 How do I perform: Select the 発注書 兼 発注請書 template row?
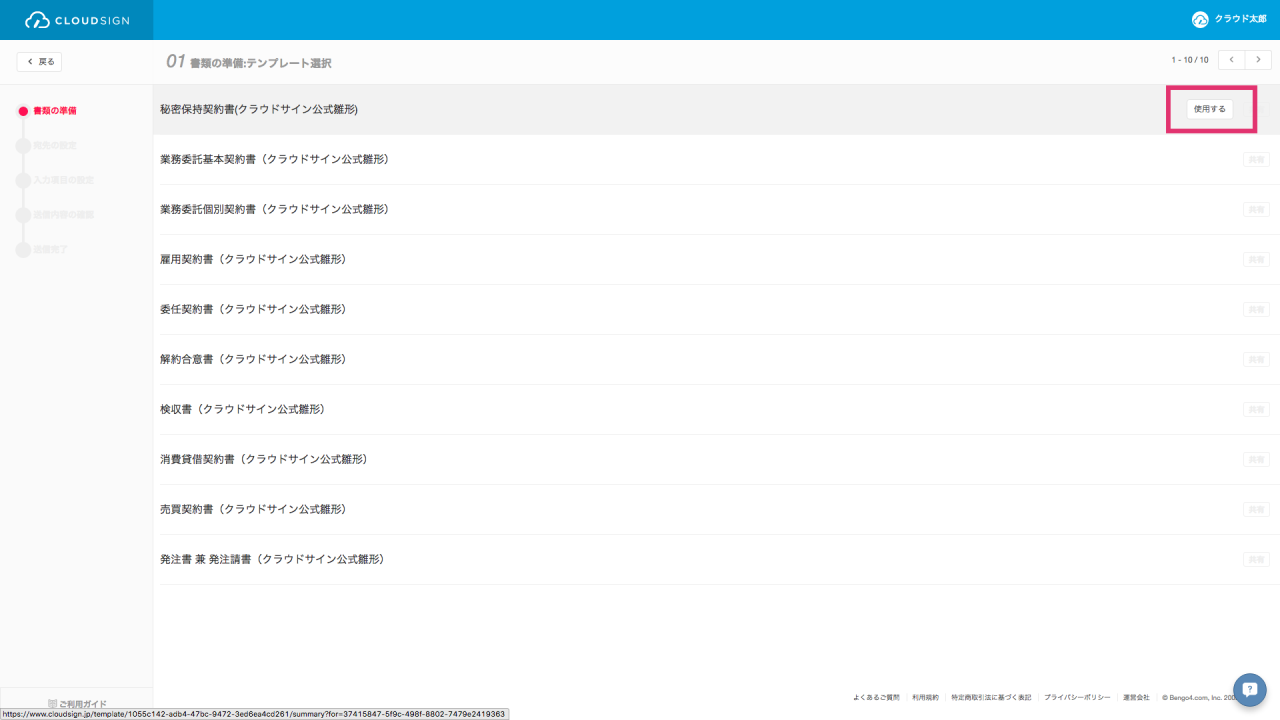pyautogui.click(x=716, y=559)
